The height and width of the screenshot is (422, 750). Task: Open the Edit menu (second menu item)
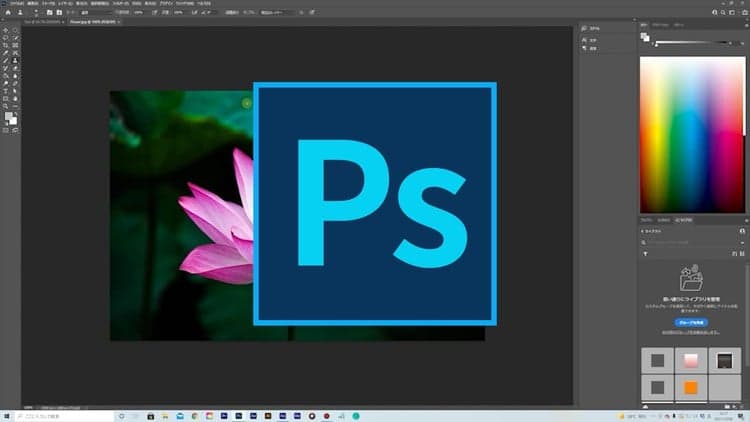(x=33, y=3)
